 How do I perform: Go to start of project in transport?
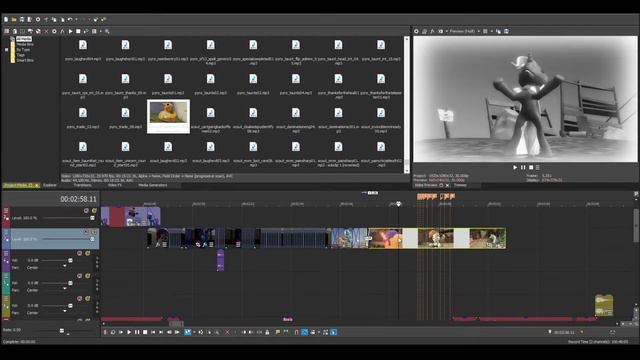153,332
